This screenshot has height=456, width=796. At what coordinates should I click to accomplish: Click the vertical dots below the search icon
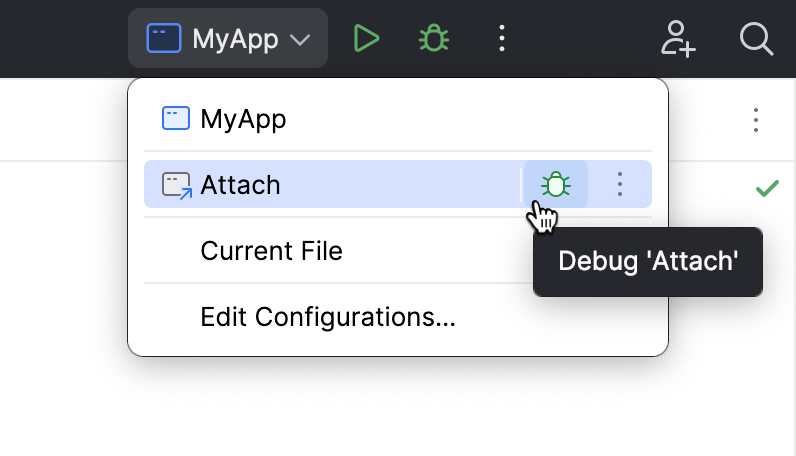click(x=756, y=120)
